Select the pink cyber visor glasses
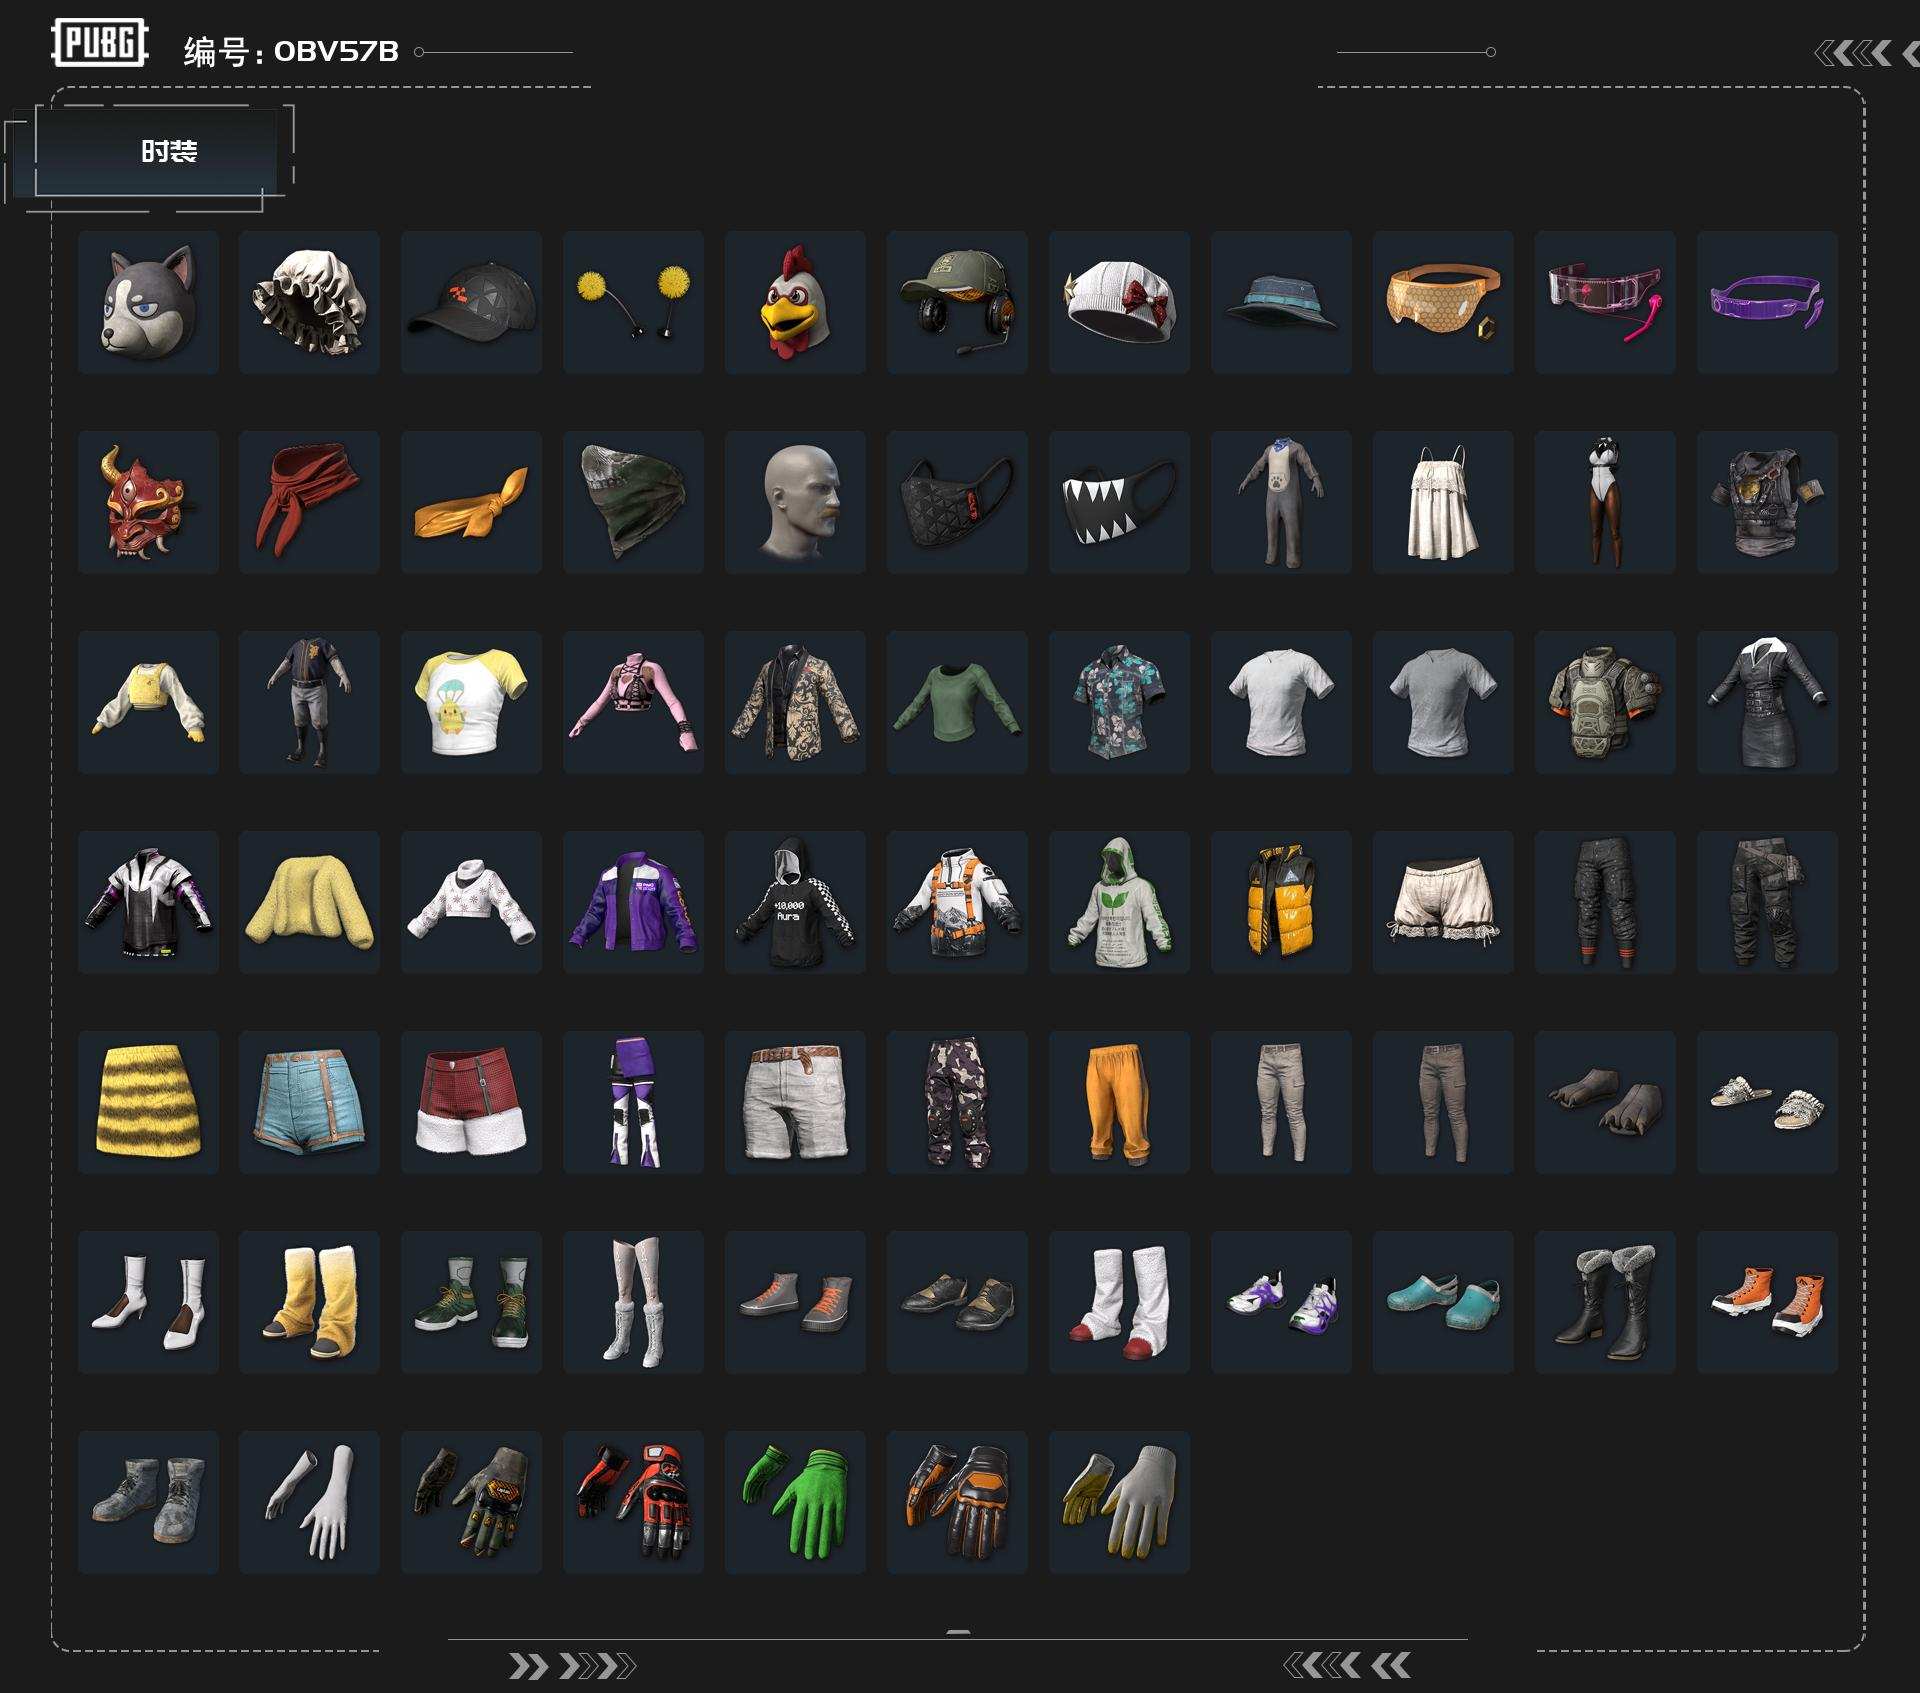Screen dimensions: 1920x1693 (x=1606, y=302)
